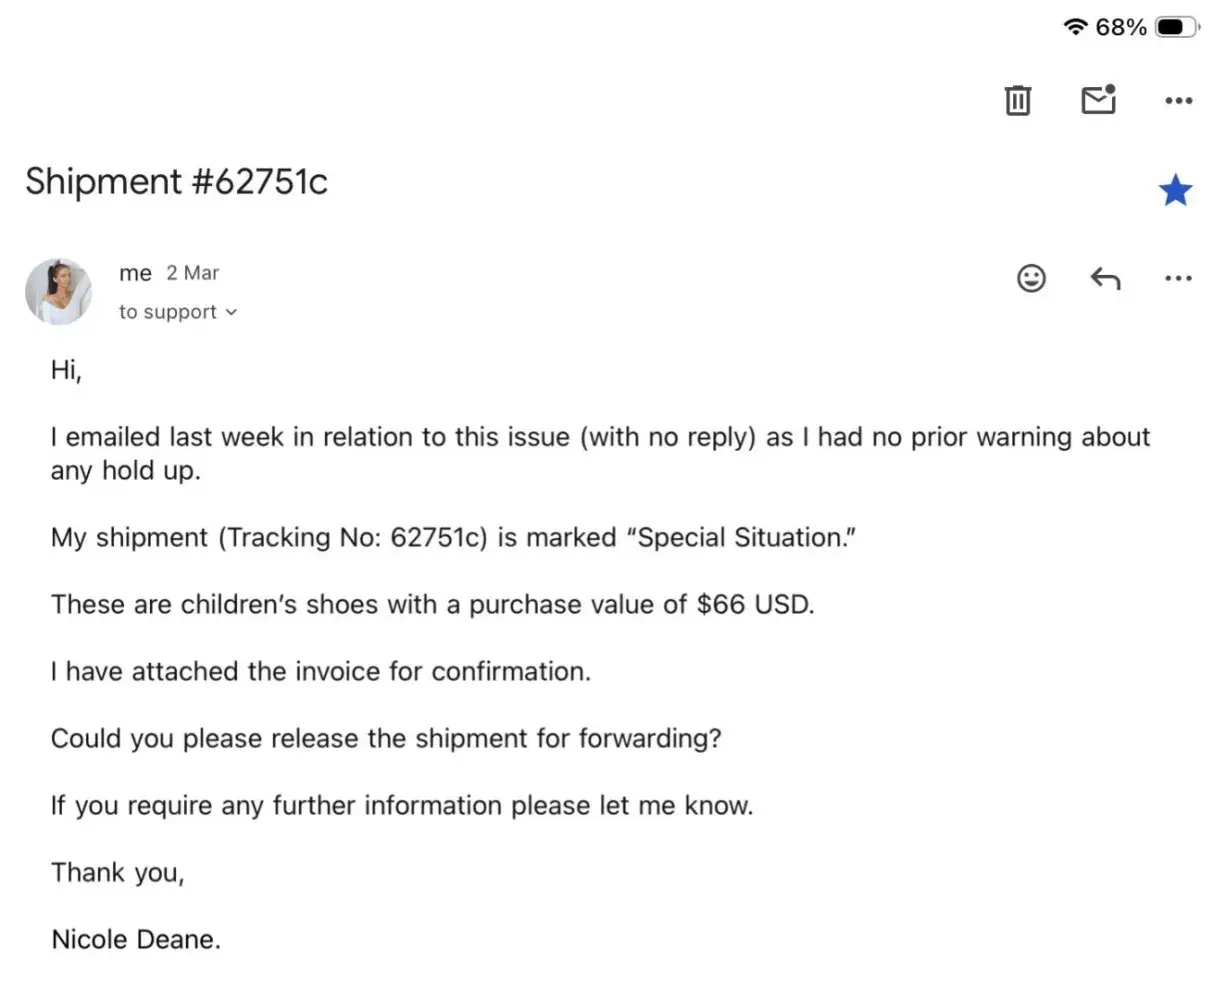The image size is (1226, 1000).
Task: Unstar the Shipment #62751c conversation
Action: [x=1176, y=190]
